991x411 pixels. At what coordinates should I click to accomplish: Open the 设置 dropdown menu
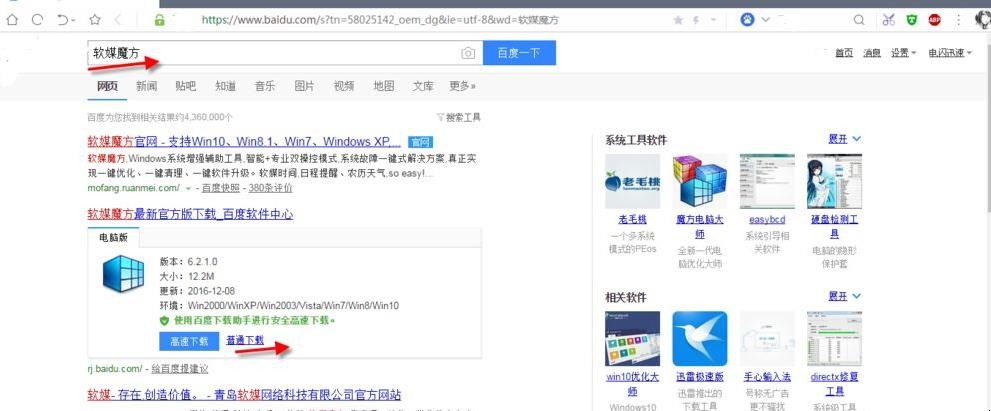[x=903, y=53]
